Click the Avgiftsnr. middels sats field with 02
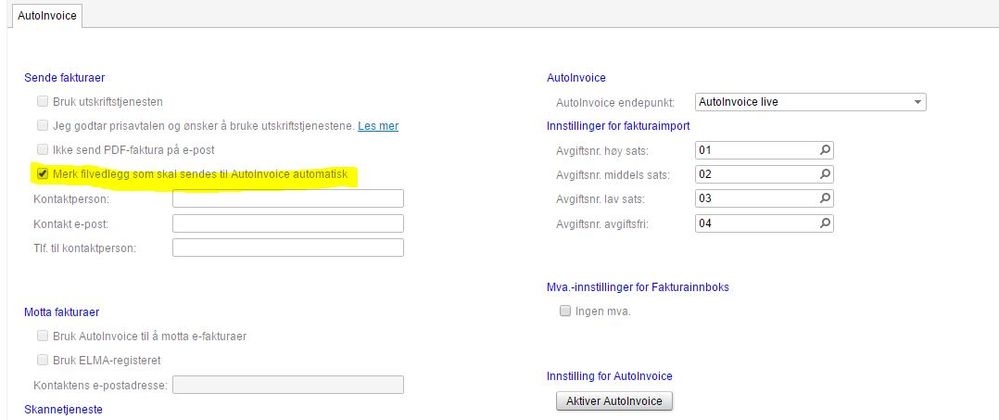The image size is (999, 420). (765, 174)
